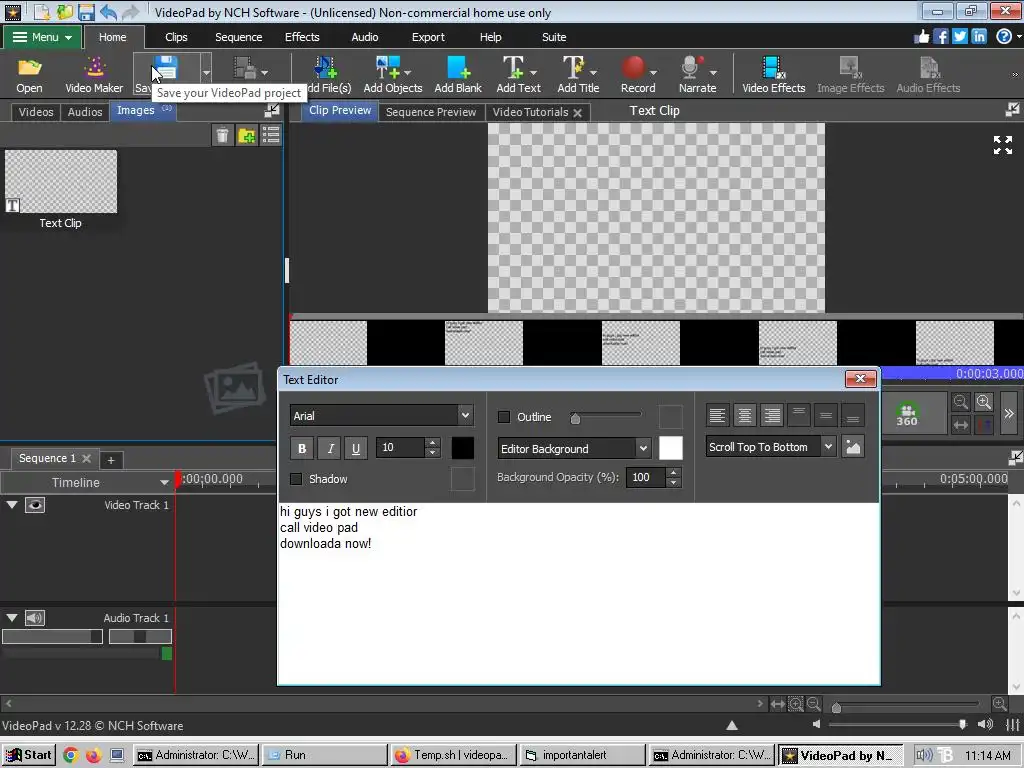Viewport: 1024px width, 768px height.
Task: Open a project with the Open icon
Action: click(29, 74)
